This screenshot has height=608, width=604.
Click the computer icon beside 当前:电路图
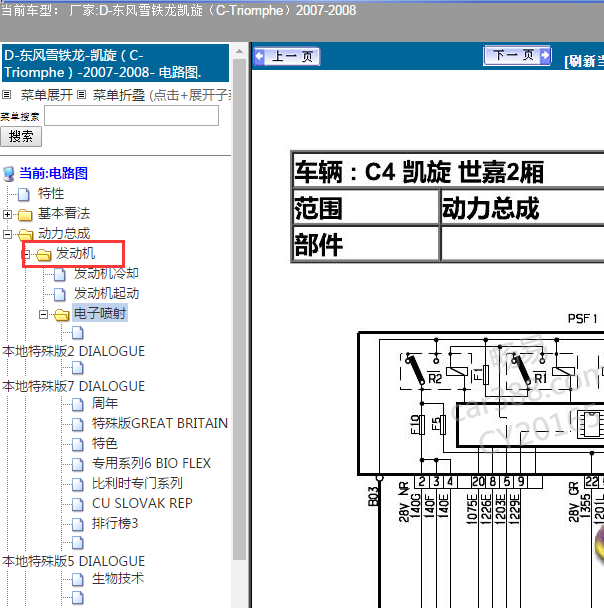point(9,174)
